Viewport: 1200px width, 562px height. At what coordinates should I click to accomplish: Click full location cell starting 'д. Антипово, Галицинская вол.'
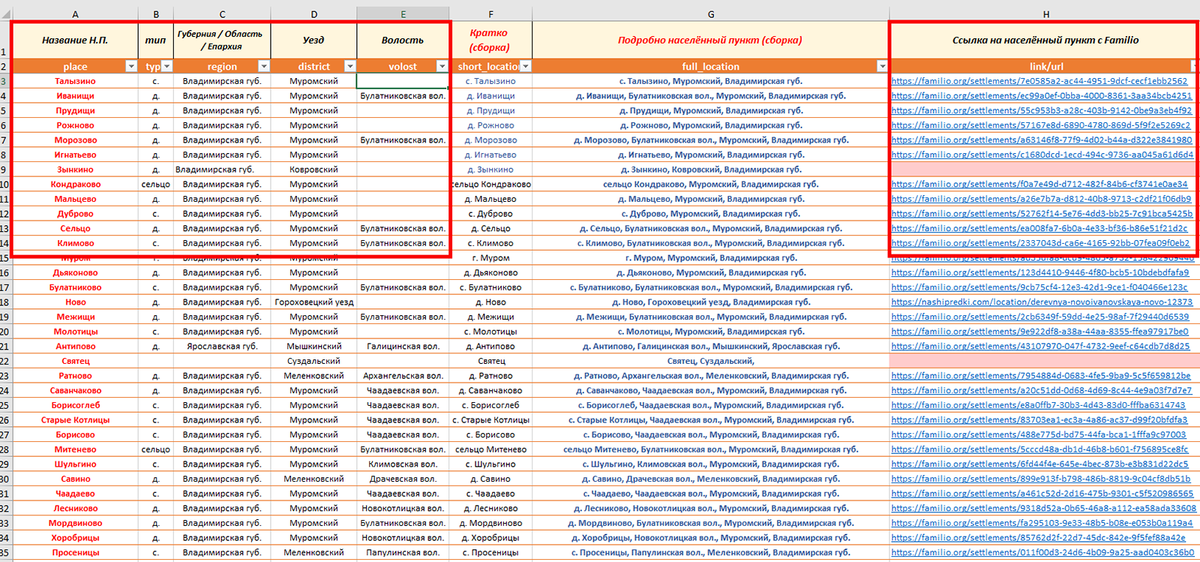point(711,346)
